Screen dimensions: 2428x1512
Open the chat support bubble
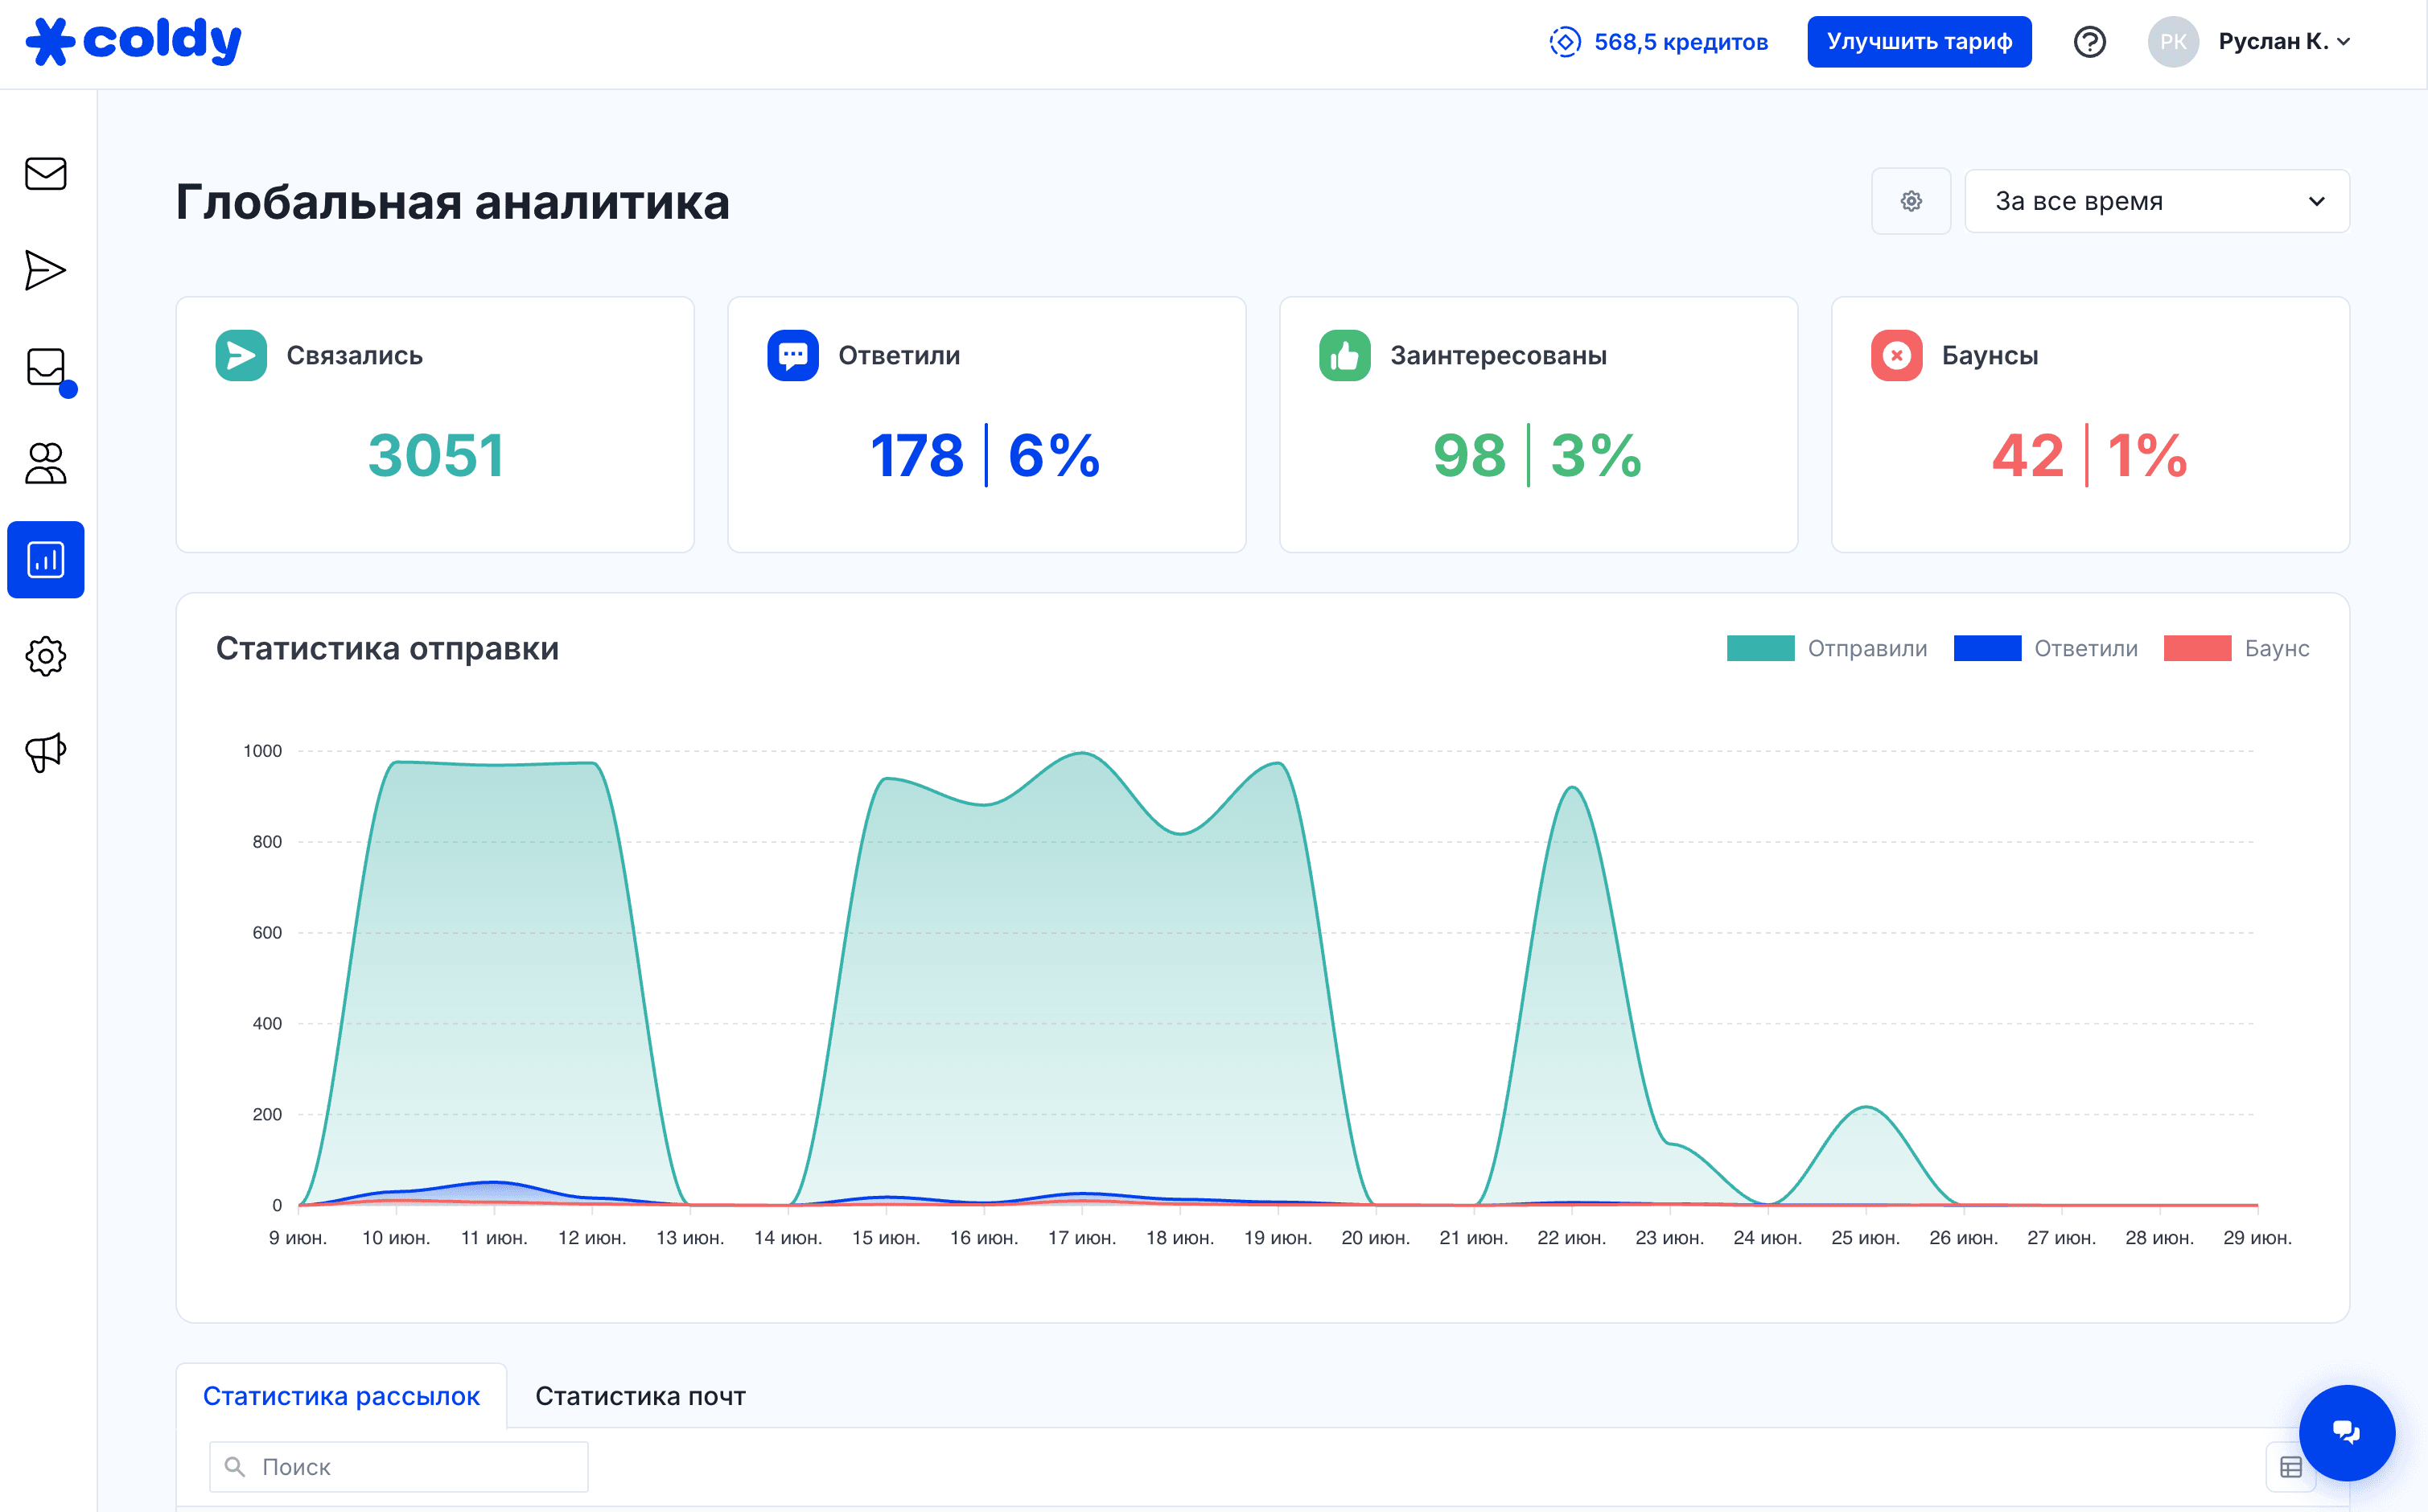[2346, 1432]
